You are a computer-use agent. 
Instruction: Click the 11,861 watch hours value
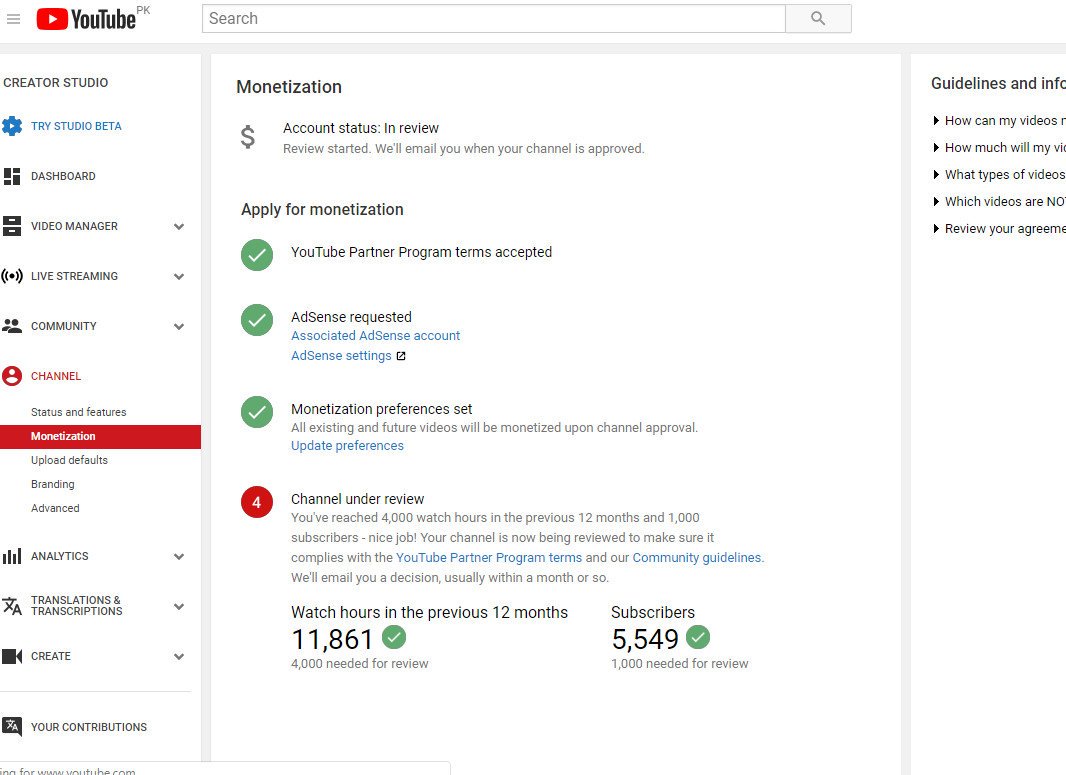[332, 639]
